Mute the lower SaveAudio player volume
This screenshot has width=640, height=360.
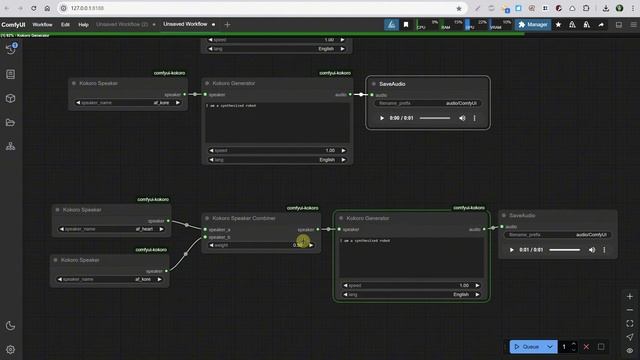click(592, 250)
